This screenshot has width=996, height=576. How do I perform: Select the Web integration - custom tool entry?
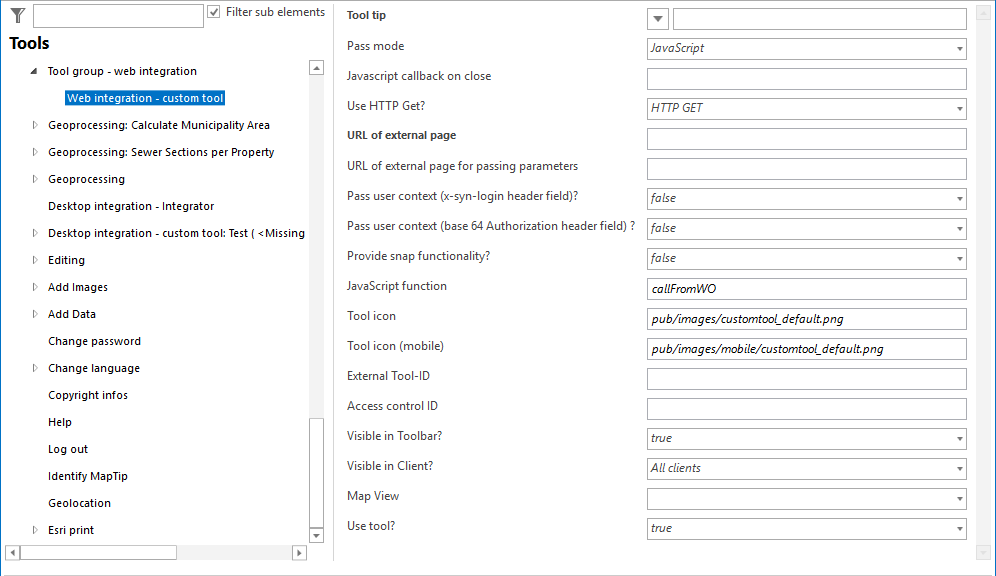coord(144,98)
